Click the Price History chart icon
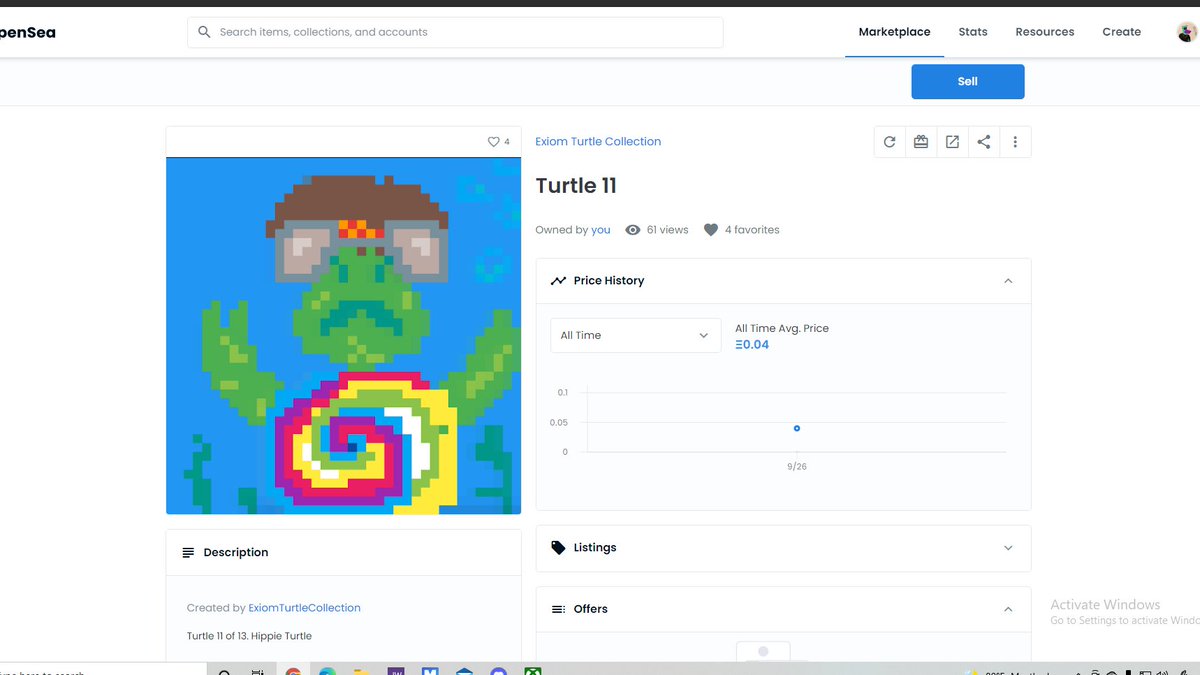This screenshot has width=1200, height=675. 558,280
